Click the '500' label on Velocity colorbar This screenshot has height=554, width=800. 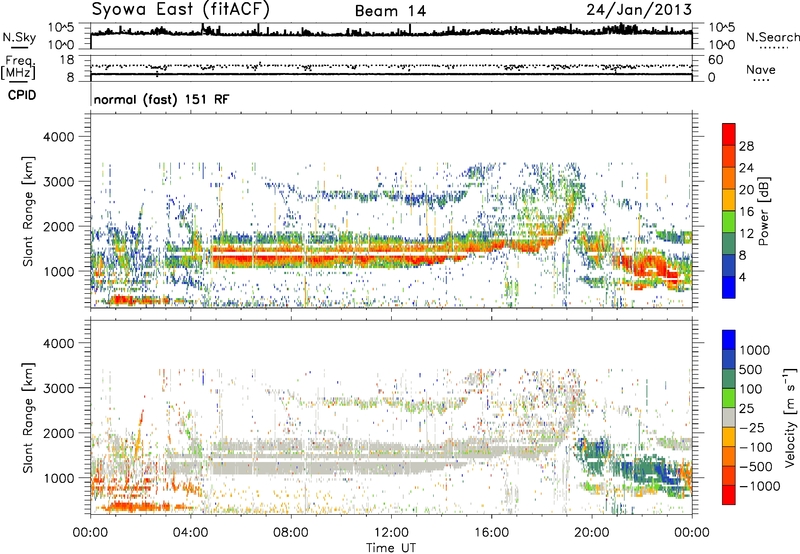click(x=750, y=369)
